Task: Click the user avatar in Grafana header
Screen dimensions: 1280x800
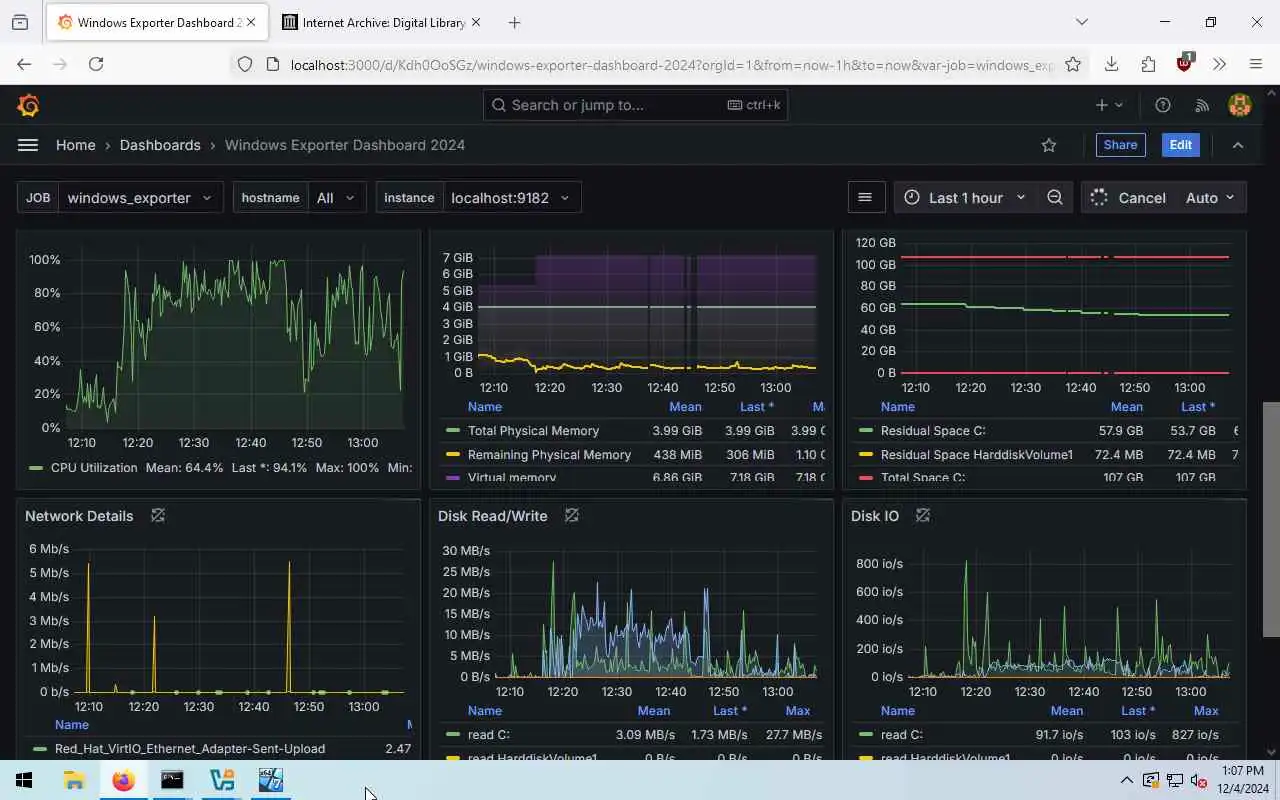Action: point(1240,105)
